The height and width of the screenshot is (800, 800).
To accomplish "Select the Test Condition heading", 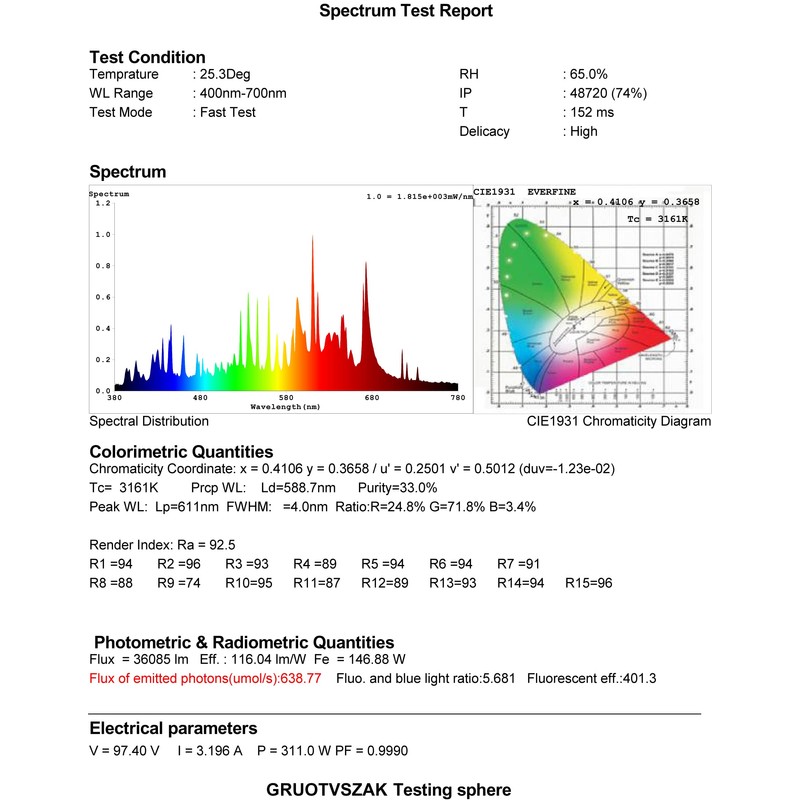I will click(147, 57).
